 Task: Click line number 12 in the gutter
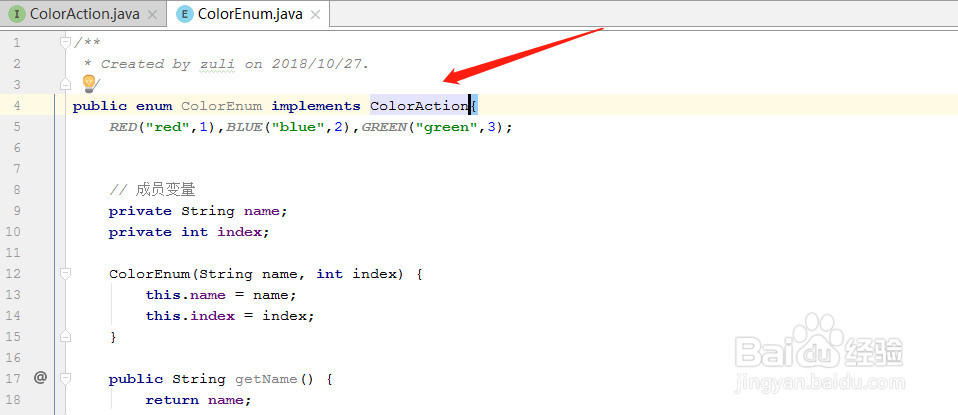[x=13, y=274]
